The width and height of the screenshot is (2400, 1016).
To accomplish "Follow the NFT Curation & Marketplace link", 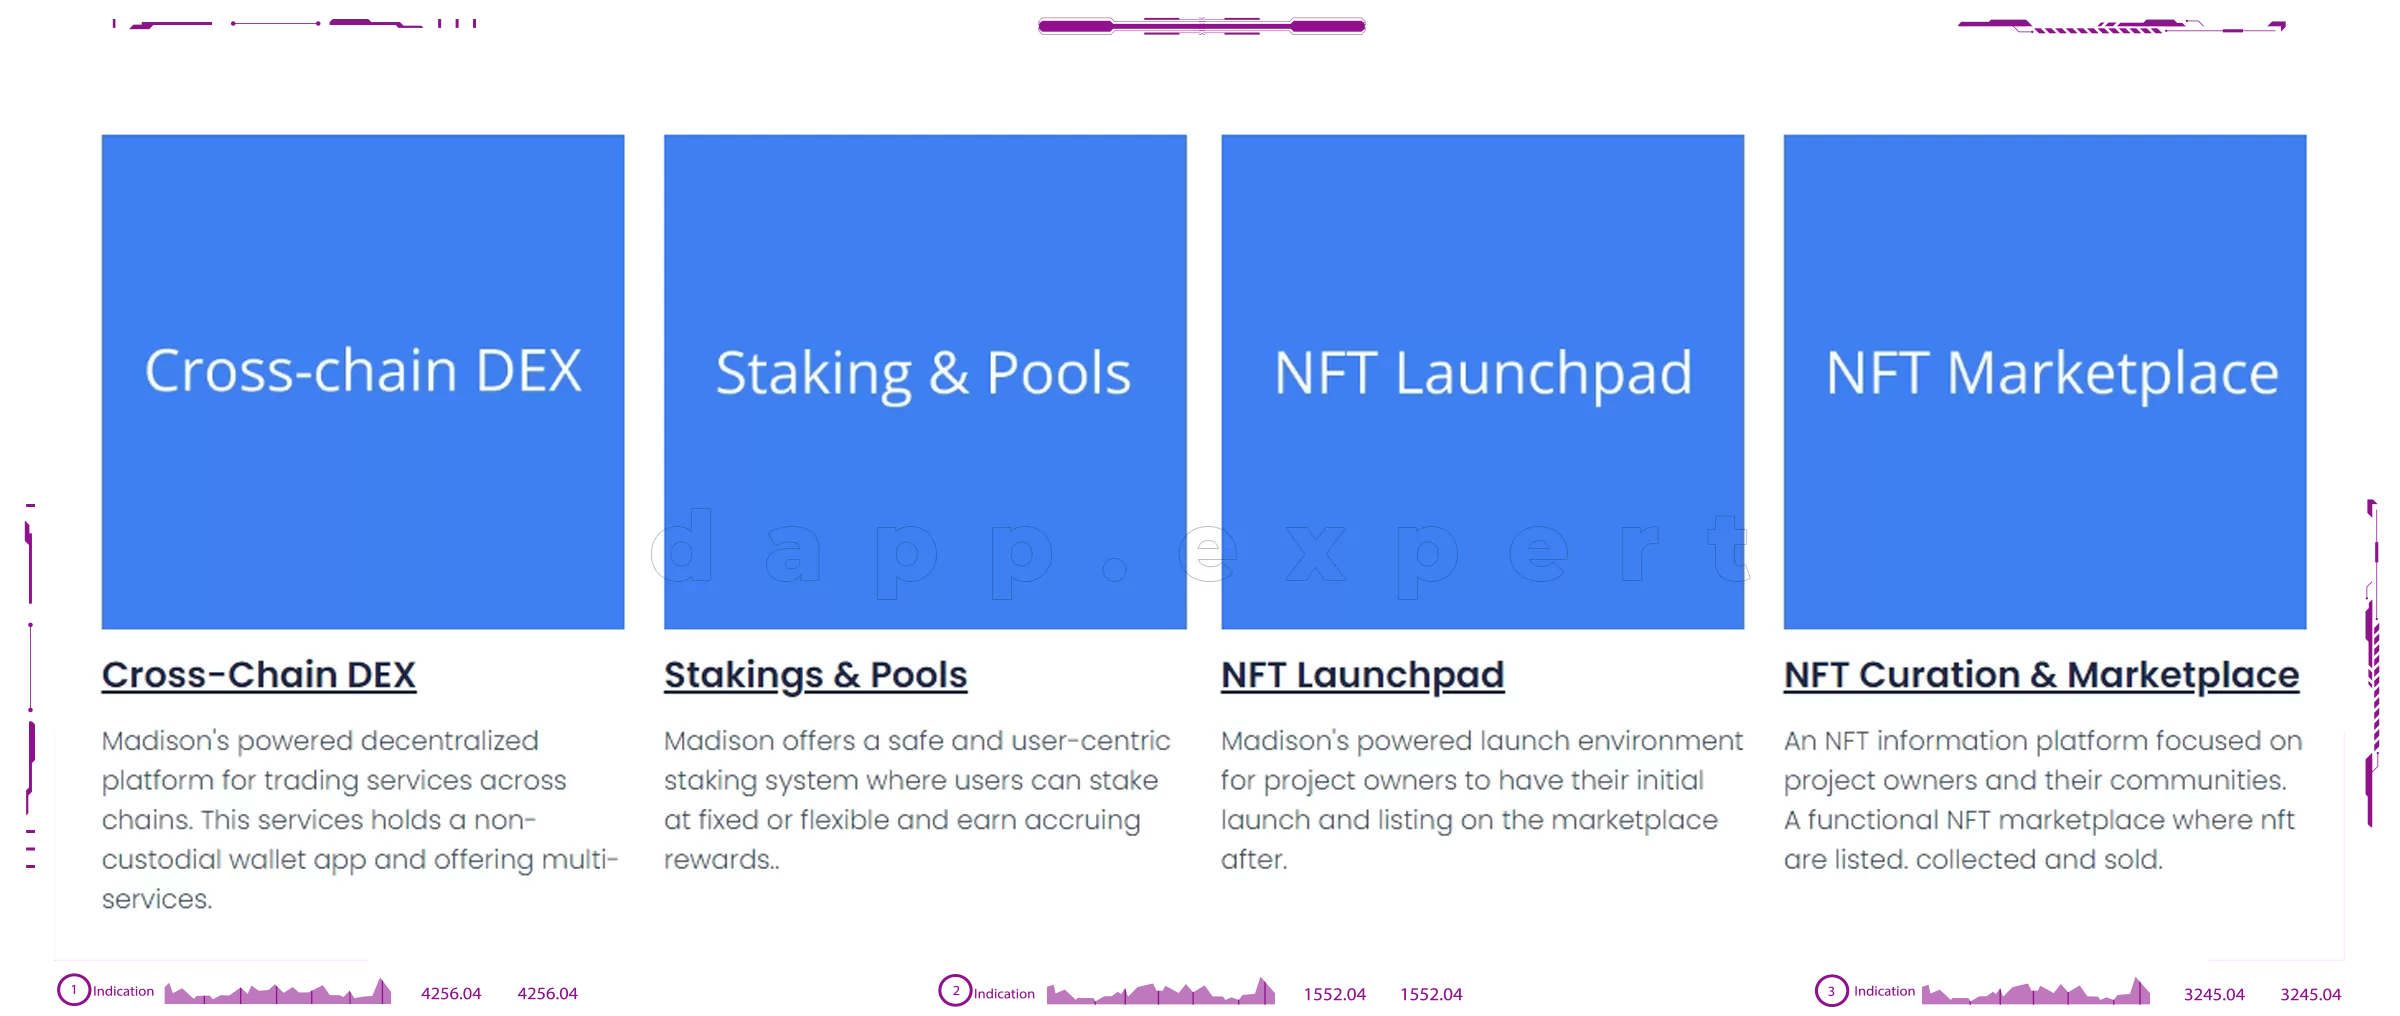I will [2041, 675].
